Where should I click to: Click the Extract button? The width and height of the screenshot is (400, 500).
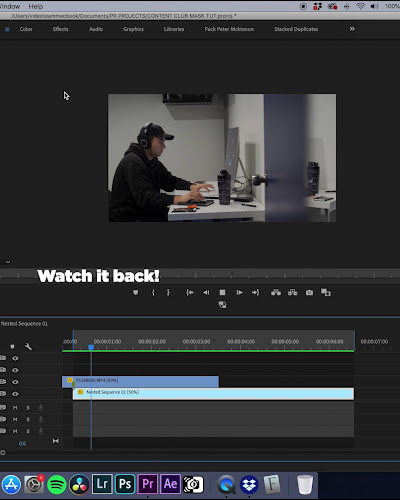coord(292,292)
